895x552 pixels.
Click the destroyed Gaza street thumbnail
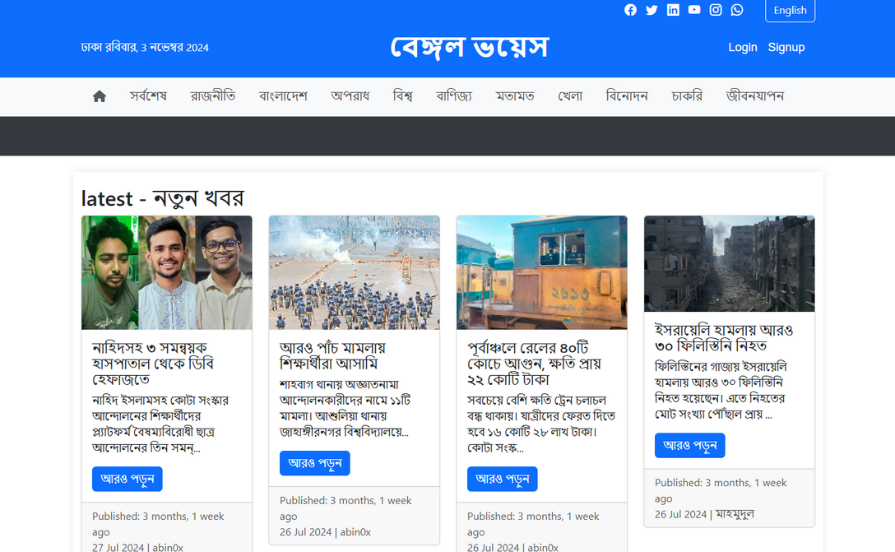point(729,264)
